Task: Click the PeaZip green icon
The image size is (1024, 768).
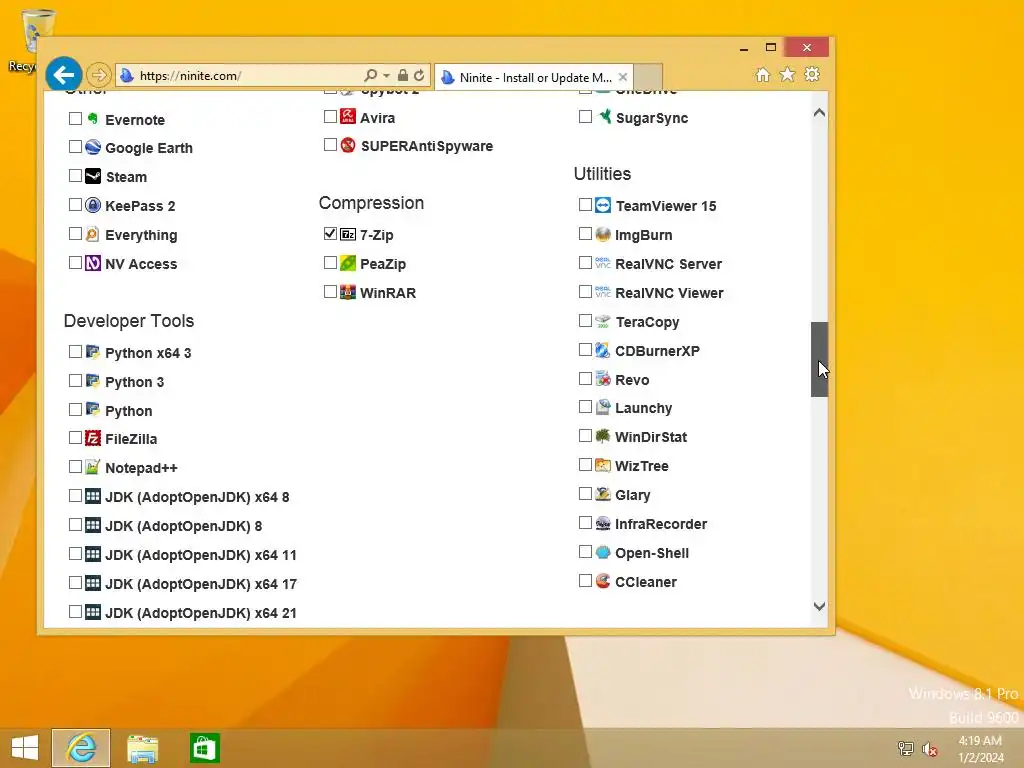Action: 348,263
